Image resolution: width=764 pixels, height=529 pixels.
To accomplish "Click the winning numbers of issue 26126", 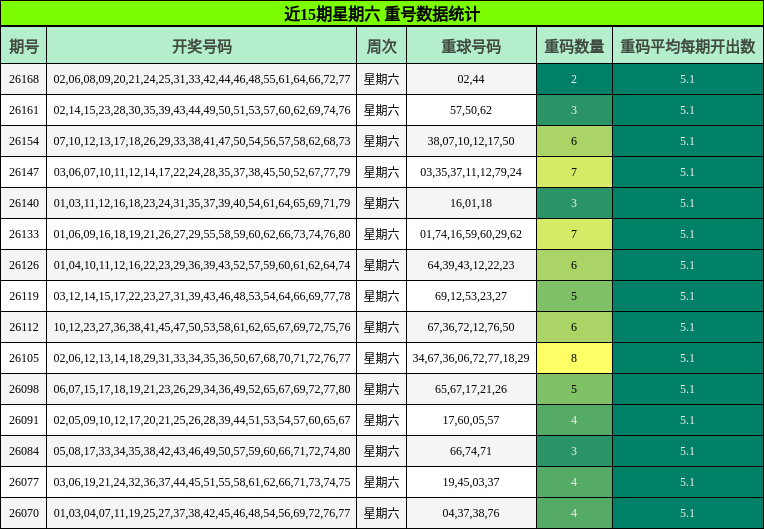I will pos(202,265).
